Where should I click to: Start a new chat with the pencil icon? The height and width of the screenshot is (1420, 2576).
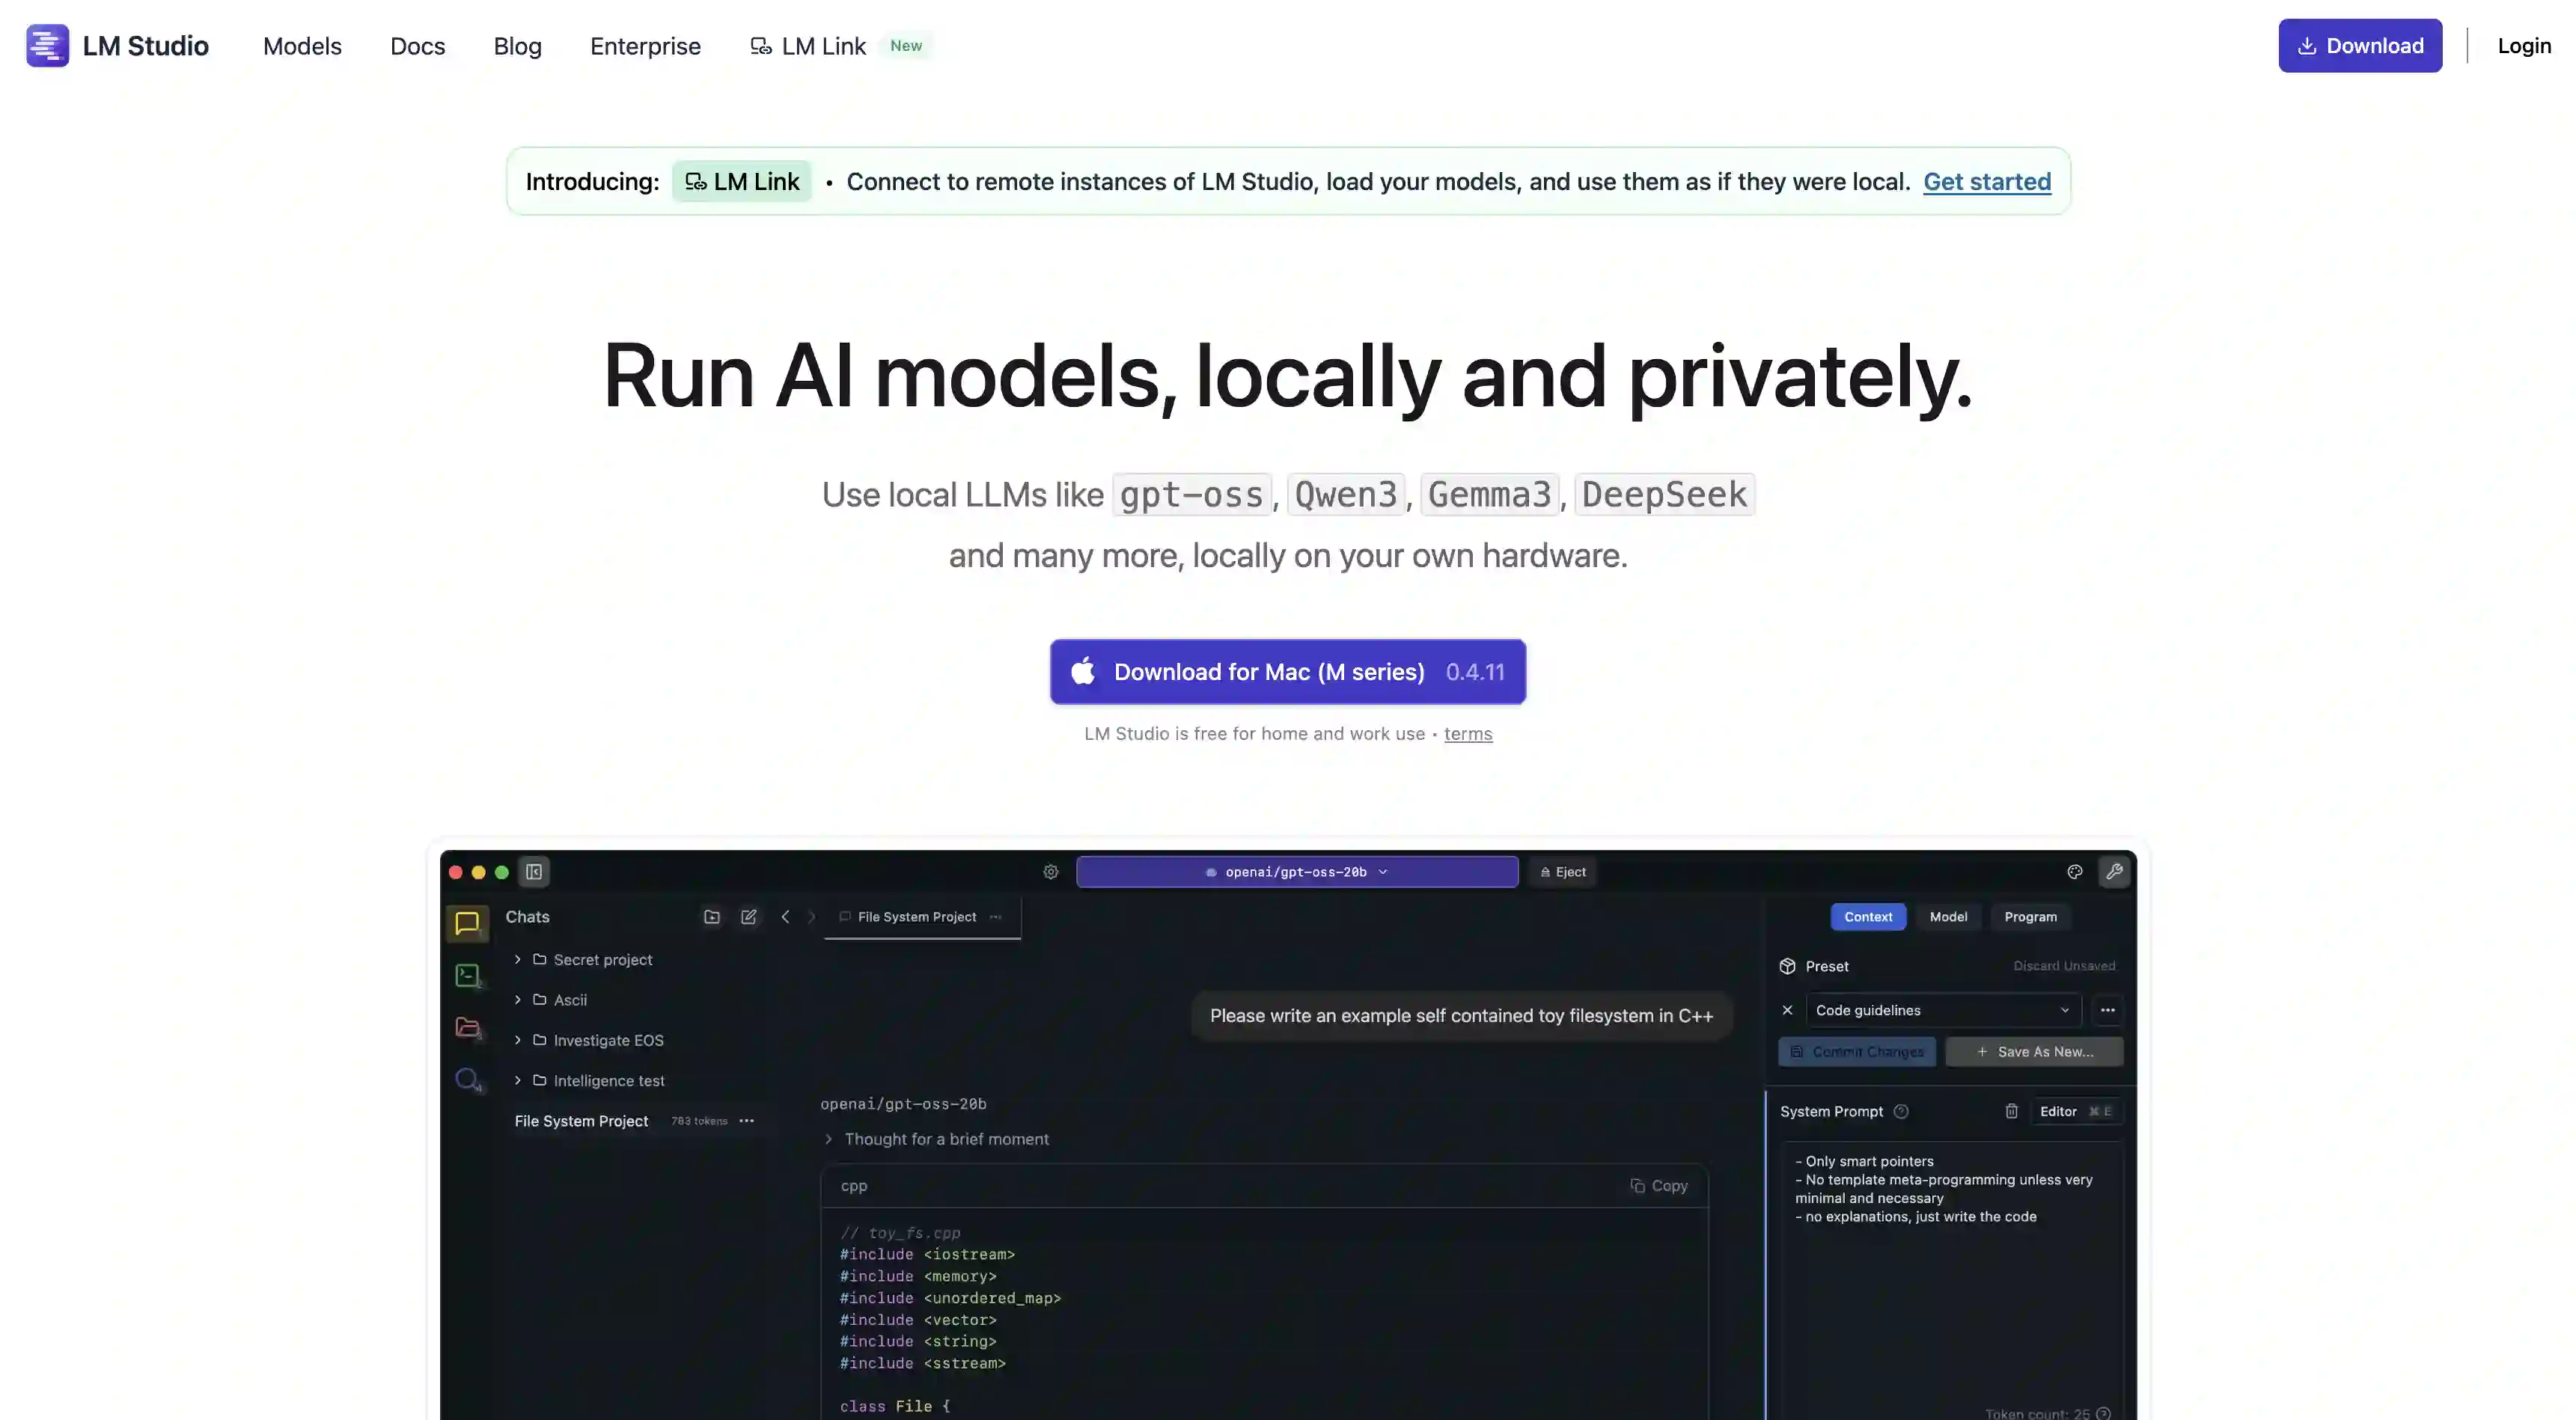tap(748, 916)
